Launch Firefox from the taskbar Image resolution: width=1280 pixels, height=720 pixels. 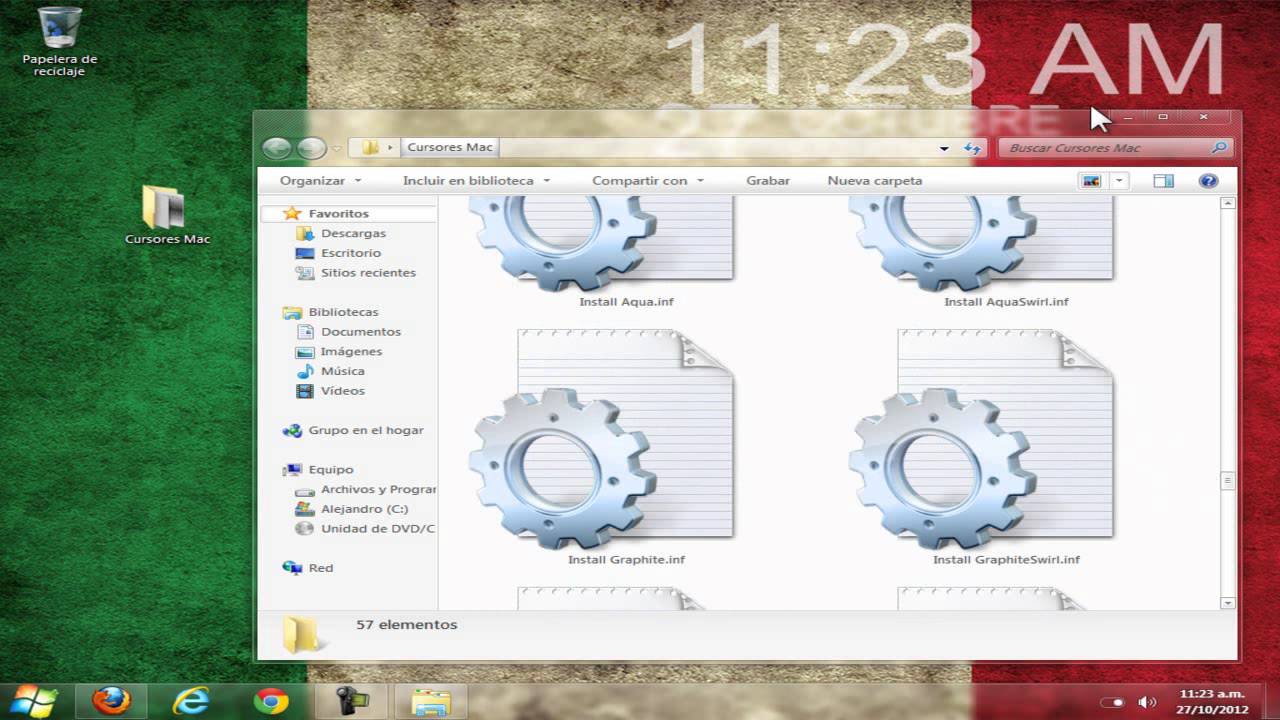[111, 701]
